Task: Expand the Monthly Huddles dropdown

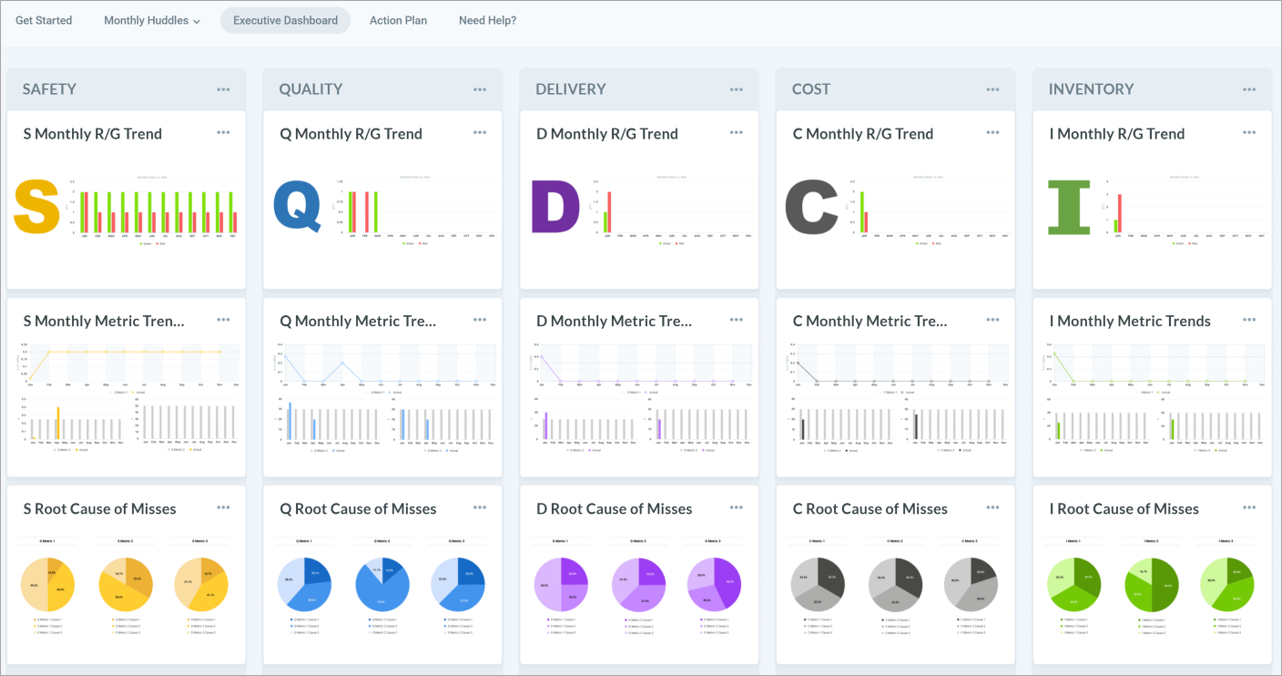Action: 150,20
